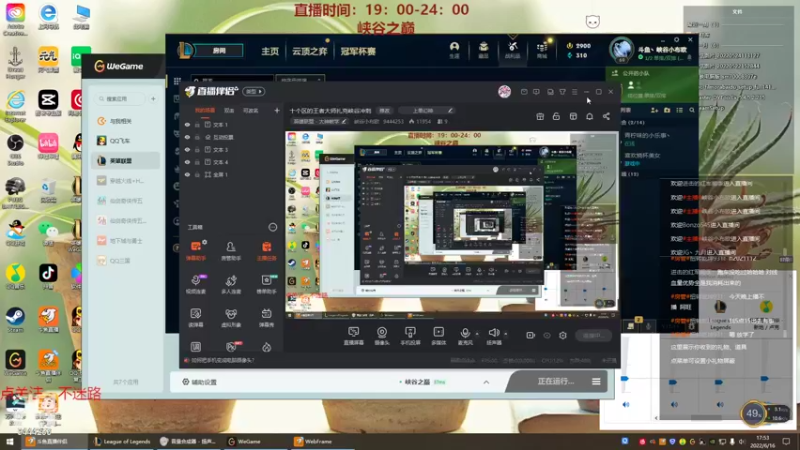Add 直播屏幕 screen capture source
The width and height of the screenshot is (800, 450).
point(354,336)
